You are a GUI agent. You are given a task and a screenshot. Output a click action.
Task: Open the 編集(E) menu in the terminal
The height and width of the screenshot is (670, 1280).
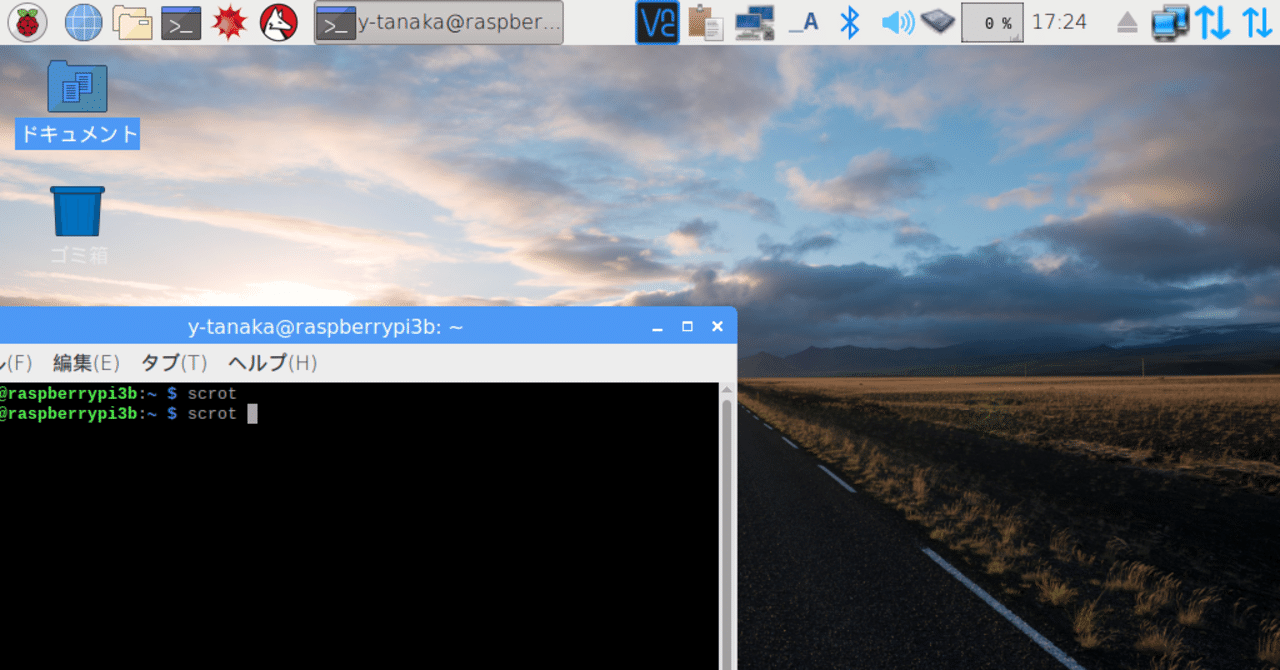(x=86, y=363)
